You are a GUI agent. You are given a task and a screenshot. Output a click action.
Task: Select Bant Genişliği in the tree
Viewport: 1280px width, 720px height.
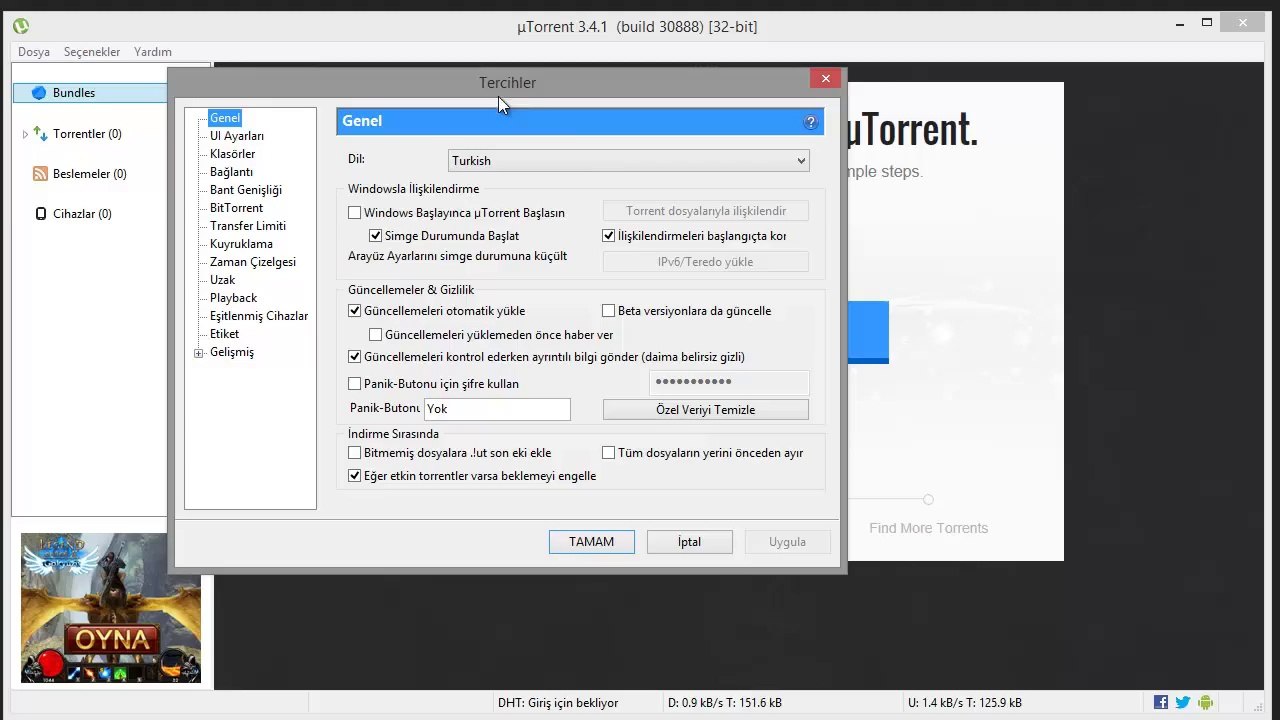(x=246, y=190)
